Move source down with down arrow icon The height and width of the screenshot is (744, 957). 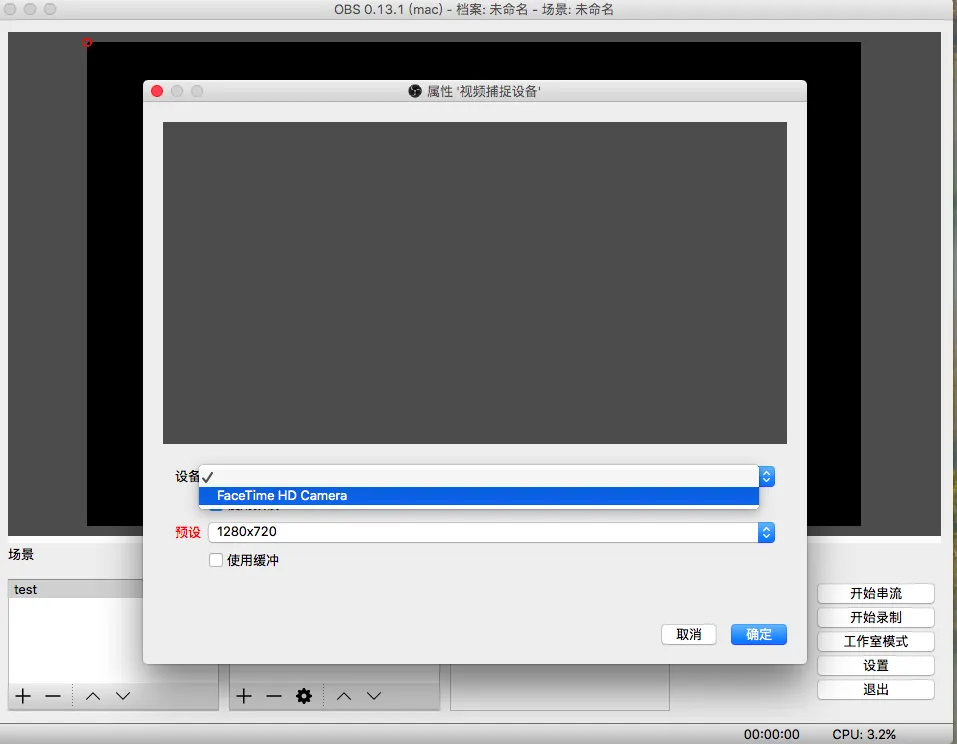pyautogui.click(x=375, y=696)
